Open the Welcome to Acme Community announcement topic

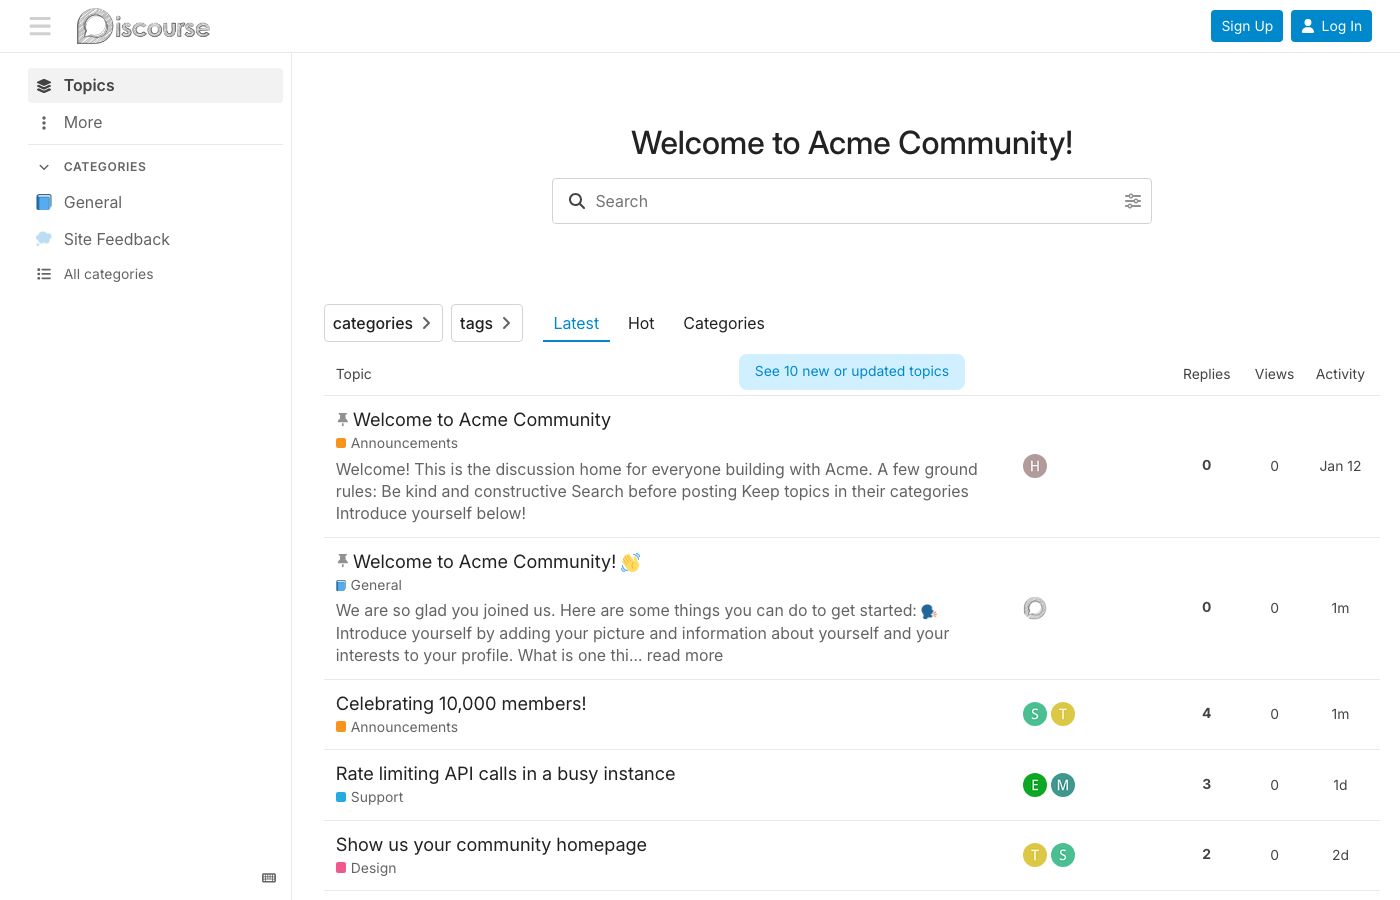(x=482, y=420)
